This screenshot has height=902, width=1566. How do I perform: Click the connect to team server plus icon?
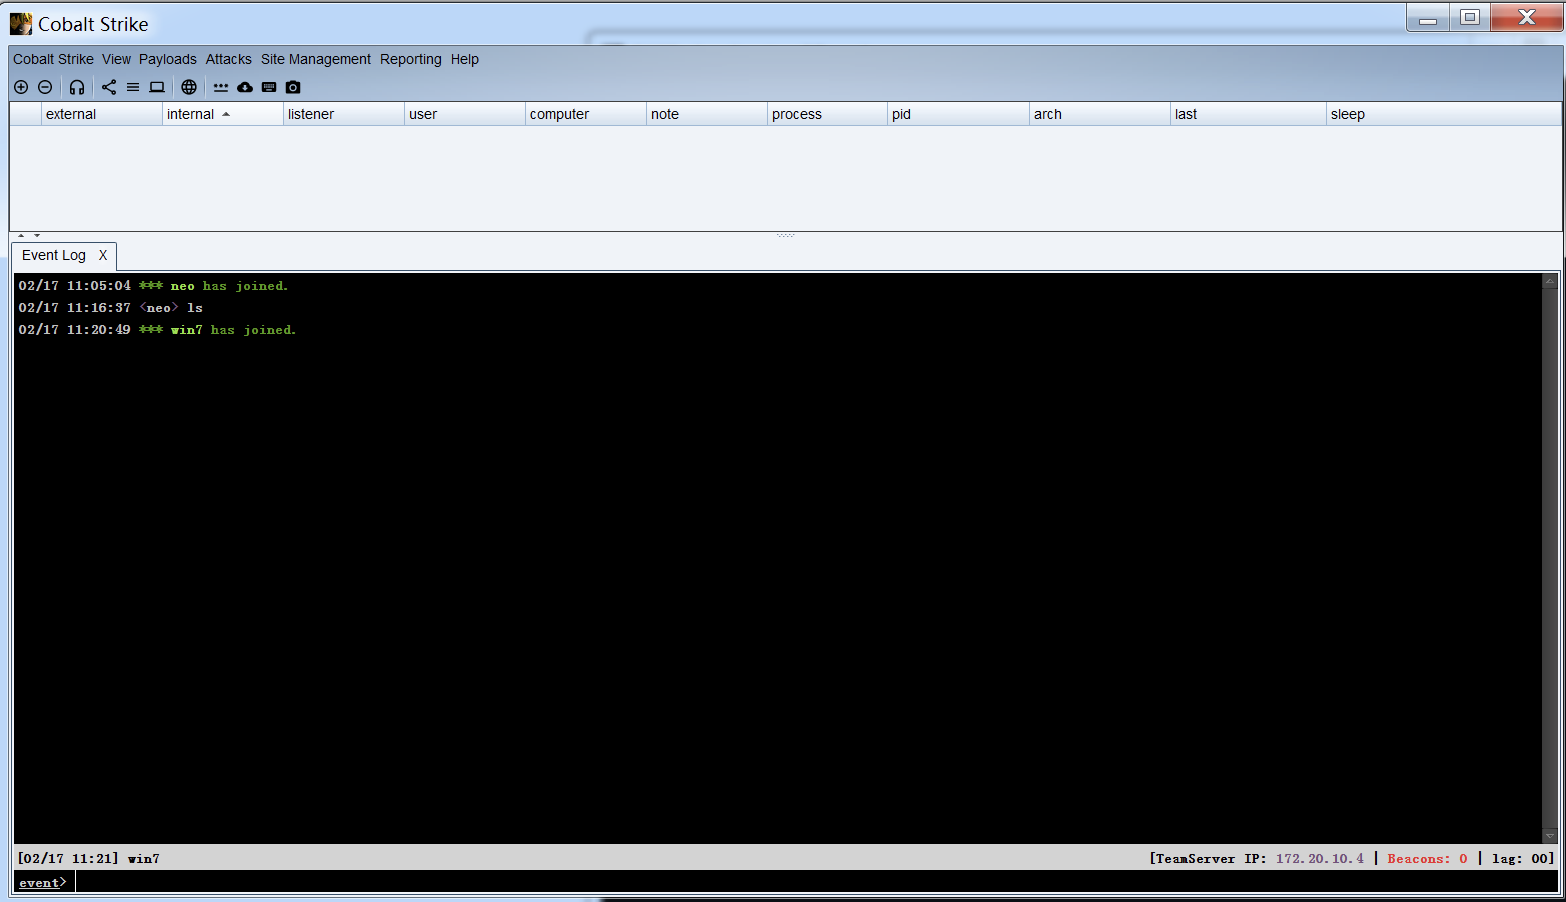[21, 87]
